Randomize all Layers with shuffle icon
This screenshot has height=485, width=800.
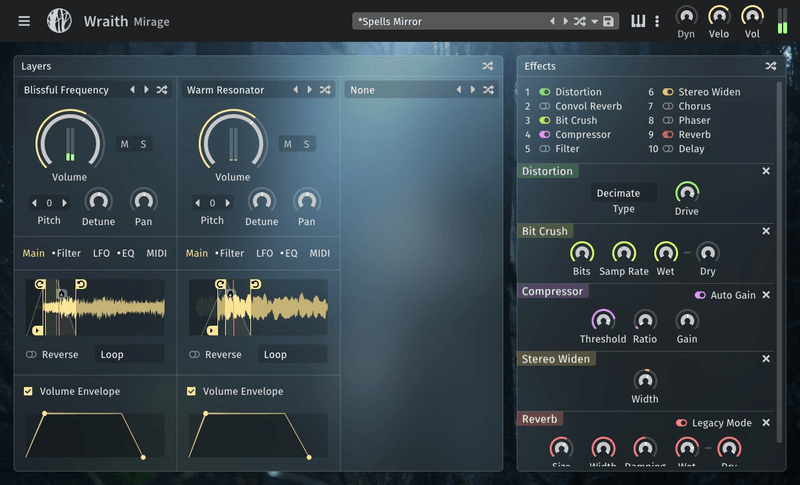pyautogui.click(x=488, y=66)
